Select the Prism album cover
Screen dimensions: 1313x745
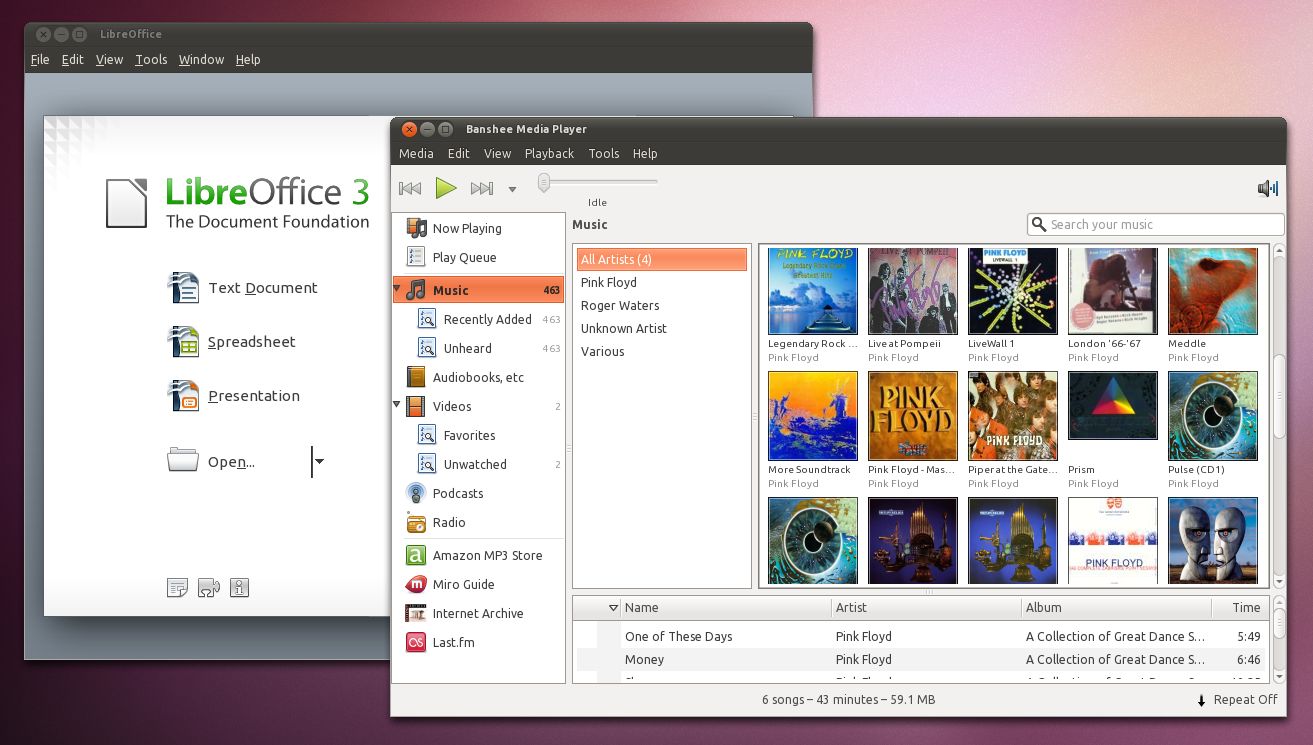tap(1113, 406)
